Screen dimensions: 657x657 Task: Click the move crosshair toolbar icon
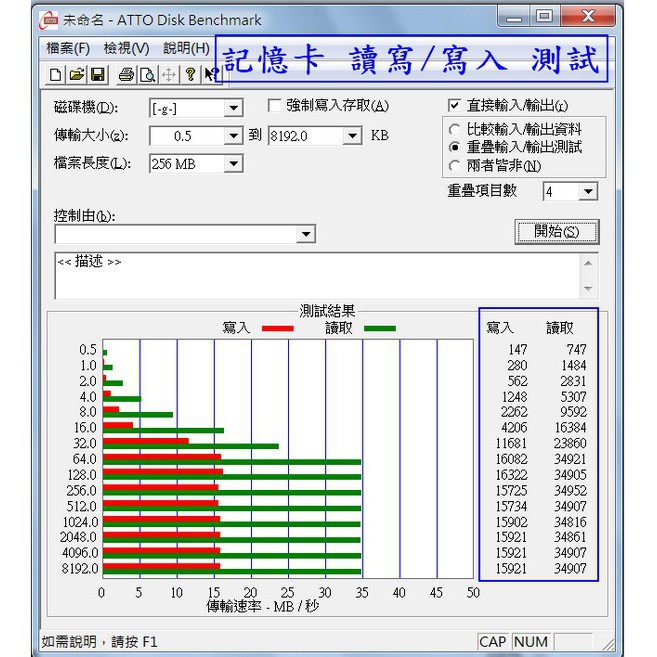point(168,75)
